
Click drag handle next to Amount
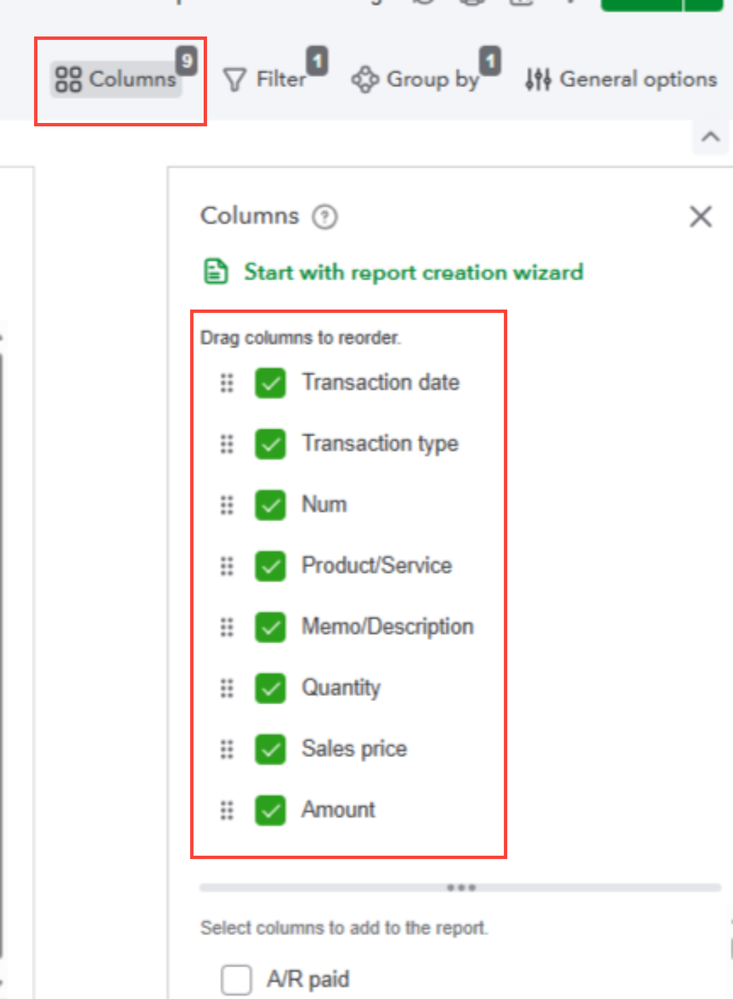(x=227, y=810)
